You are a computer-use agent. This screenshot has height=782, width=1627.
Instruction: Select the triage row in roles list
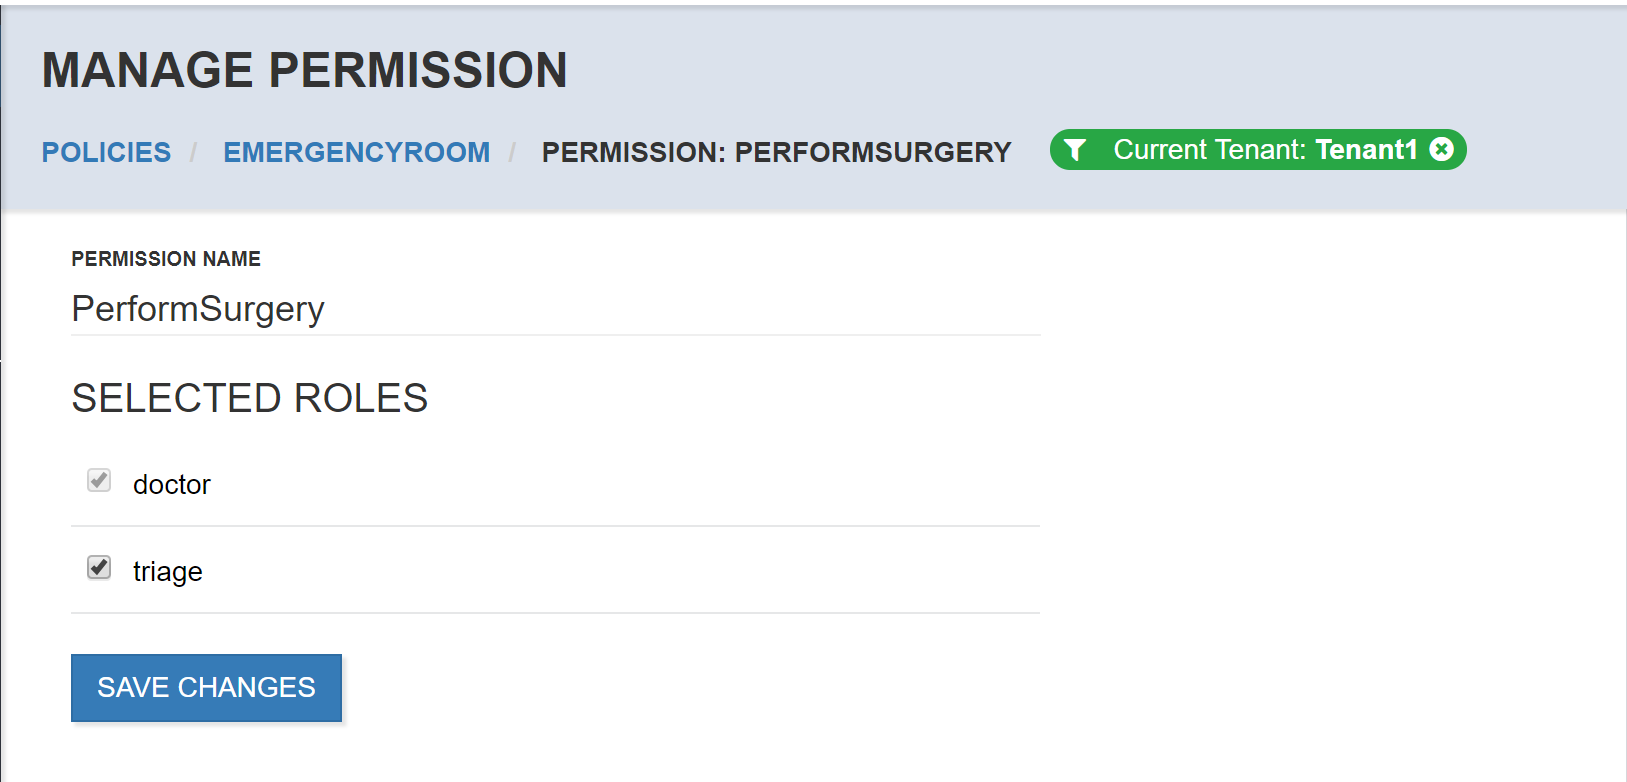(556, 570)
